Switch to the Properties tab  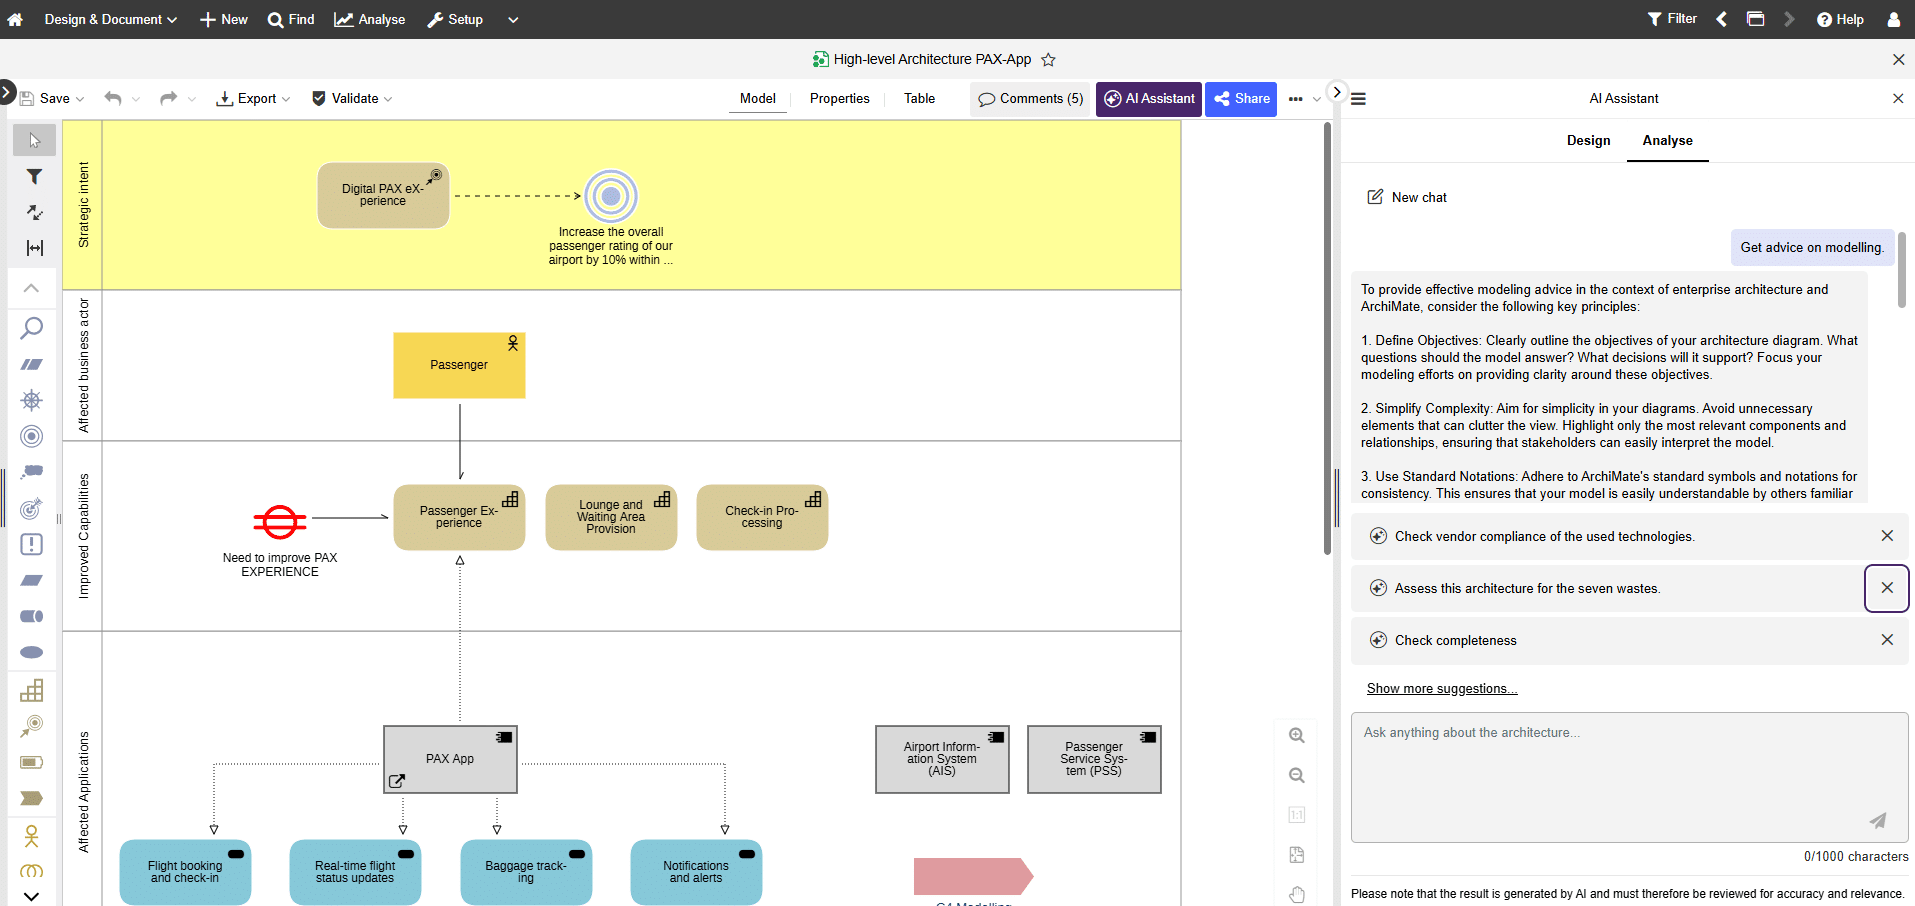pyautogui.click(x=839, y=98)
